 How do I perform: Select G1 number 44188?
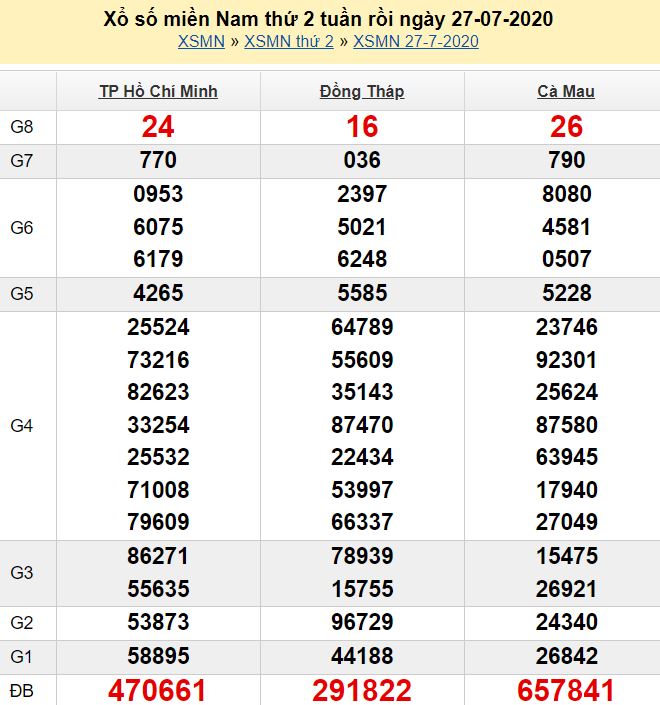[x=362, y=656]
